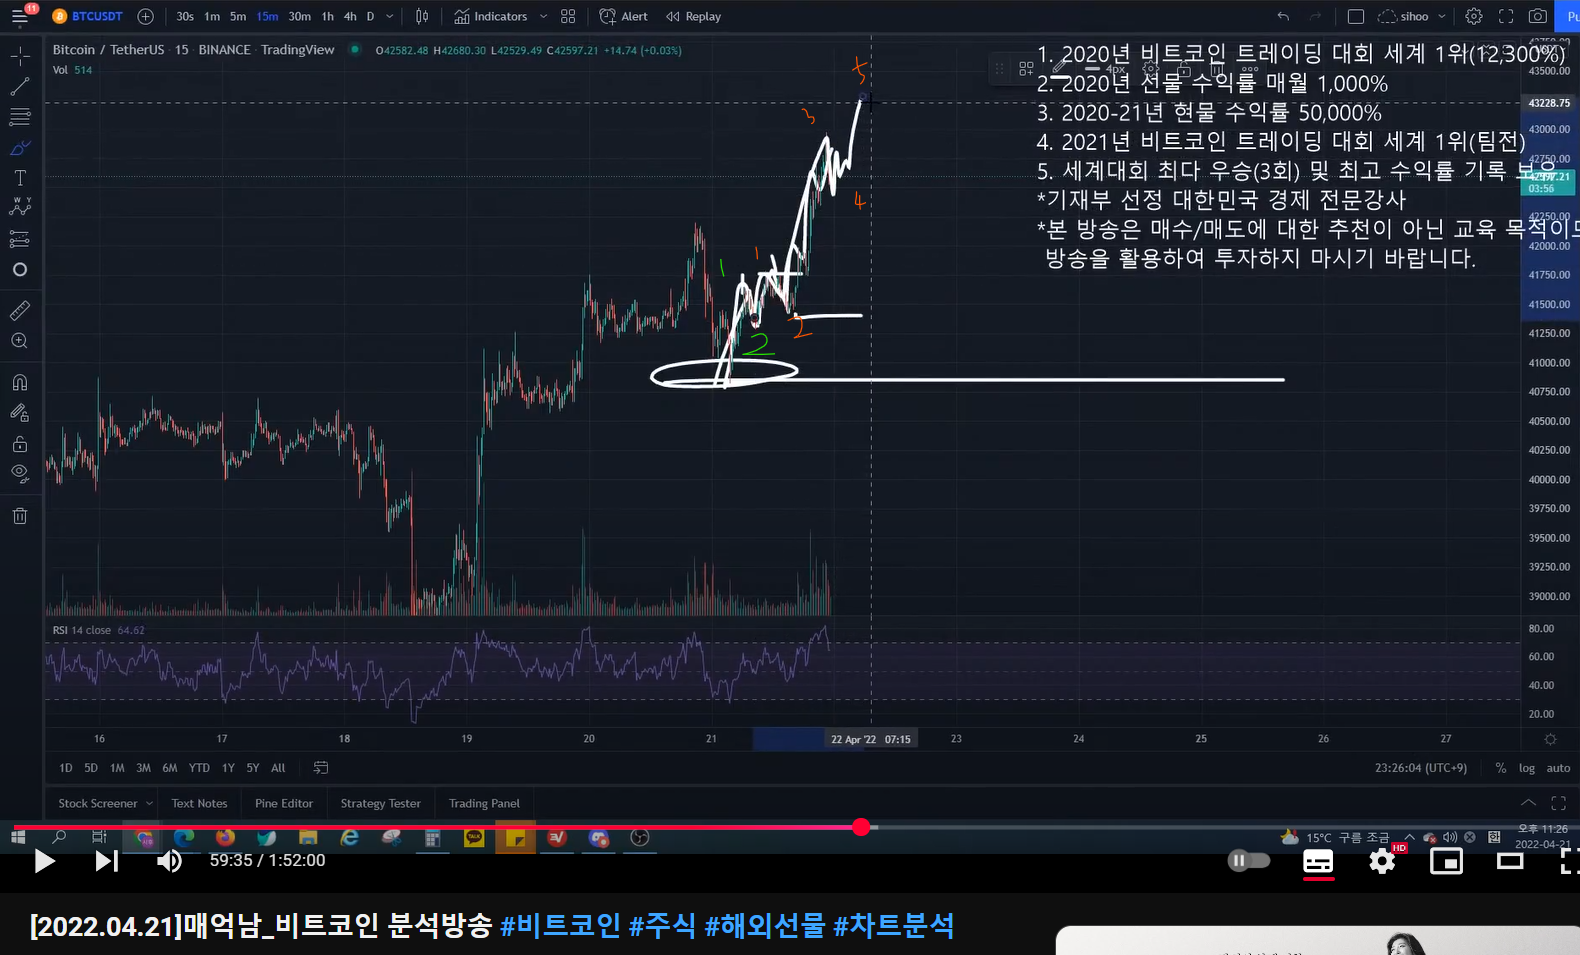Skip to next YouTube video

point(106,861)
